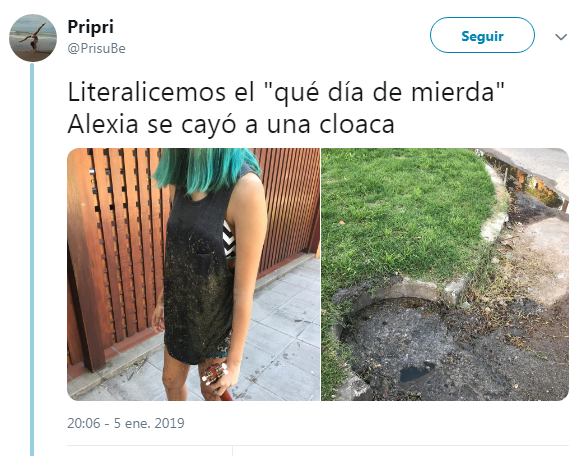Select the text "qué día de mierda"
577x456 pixels.
click(384, 92)
